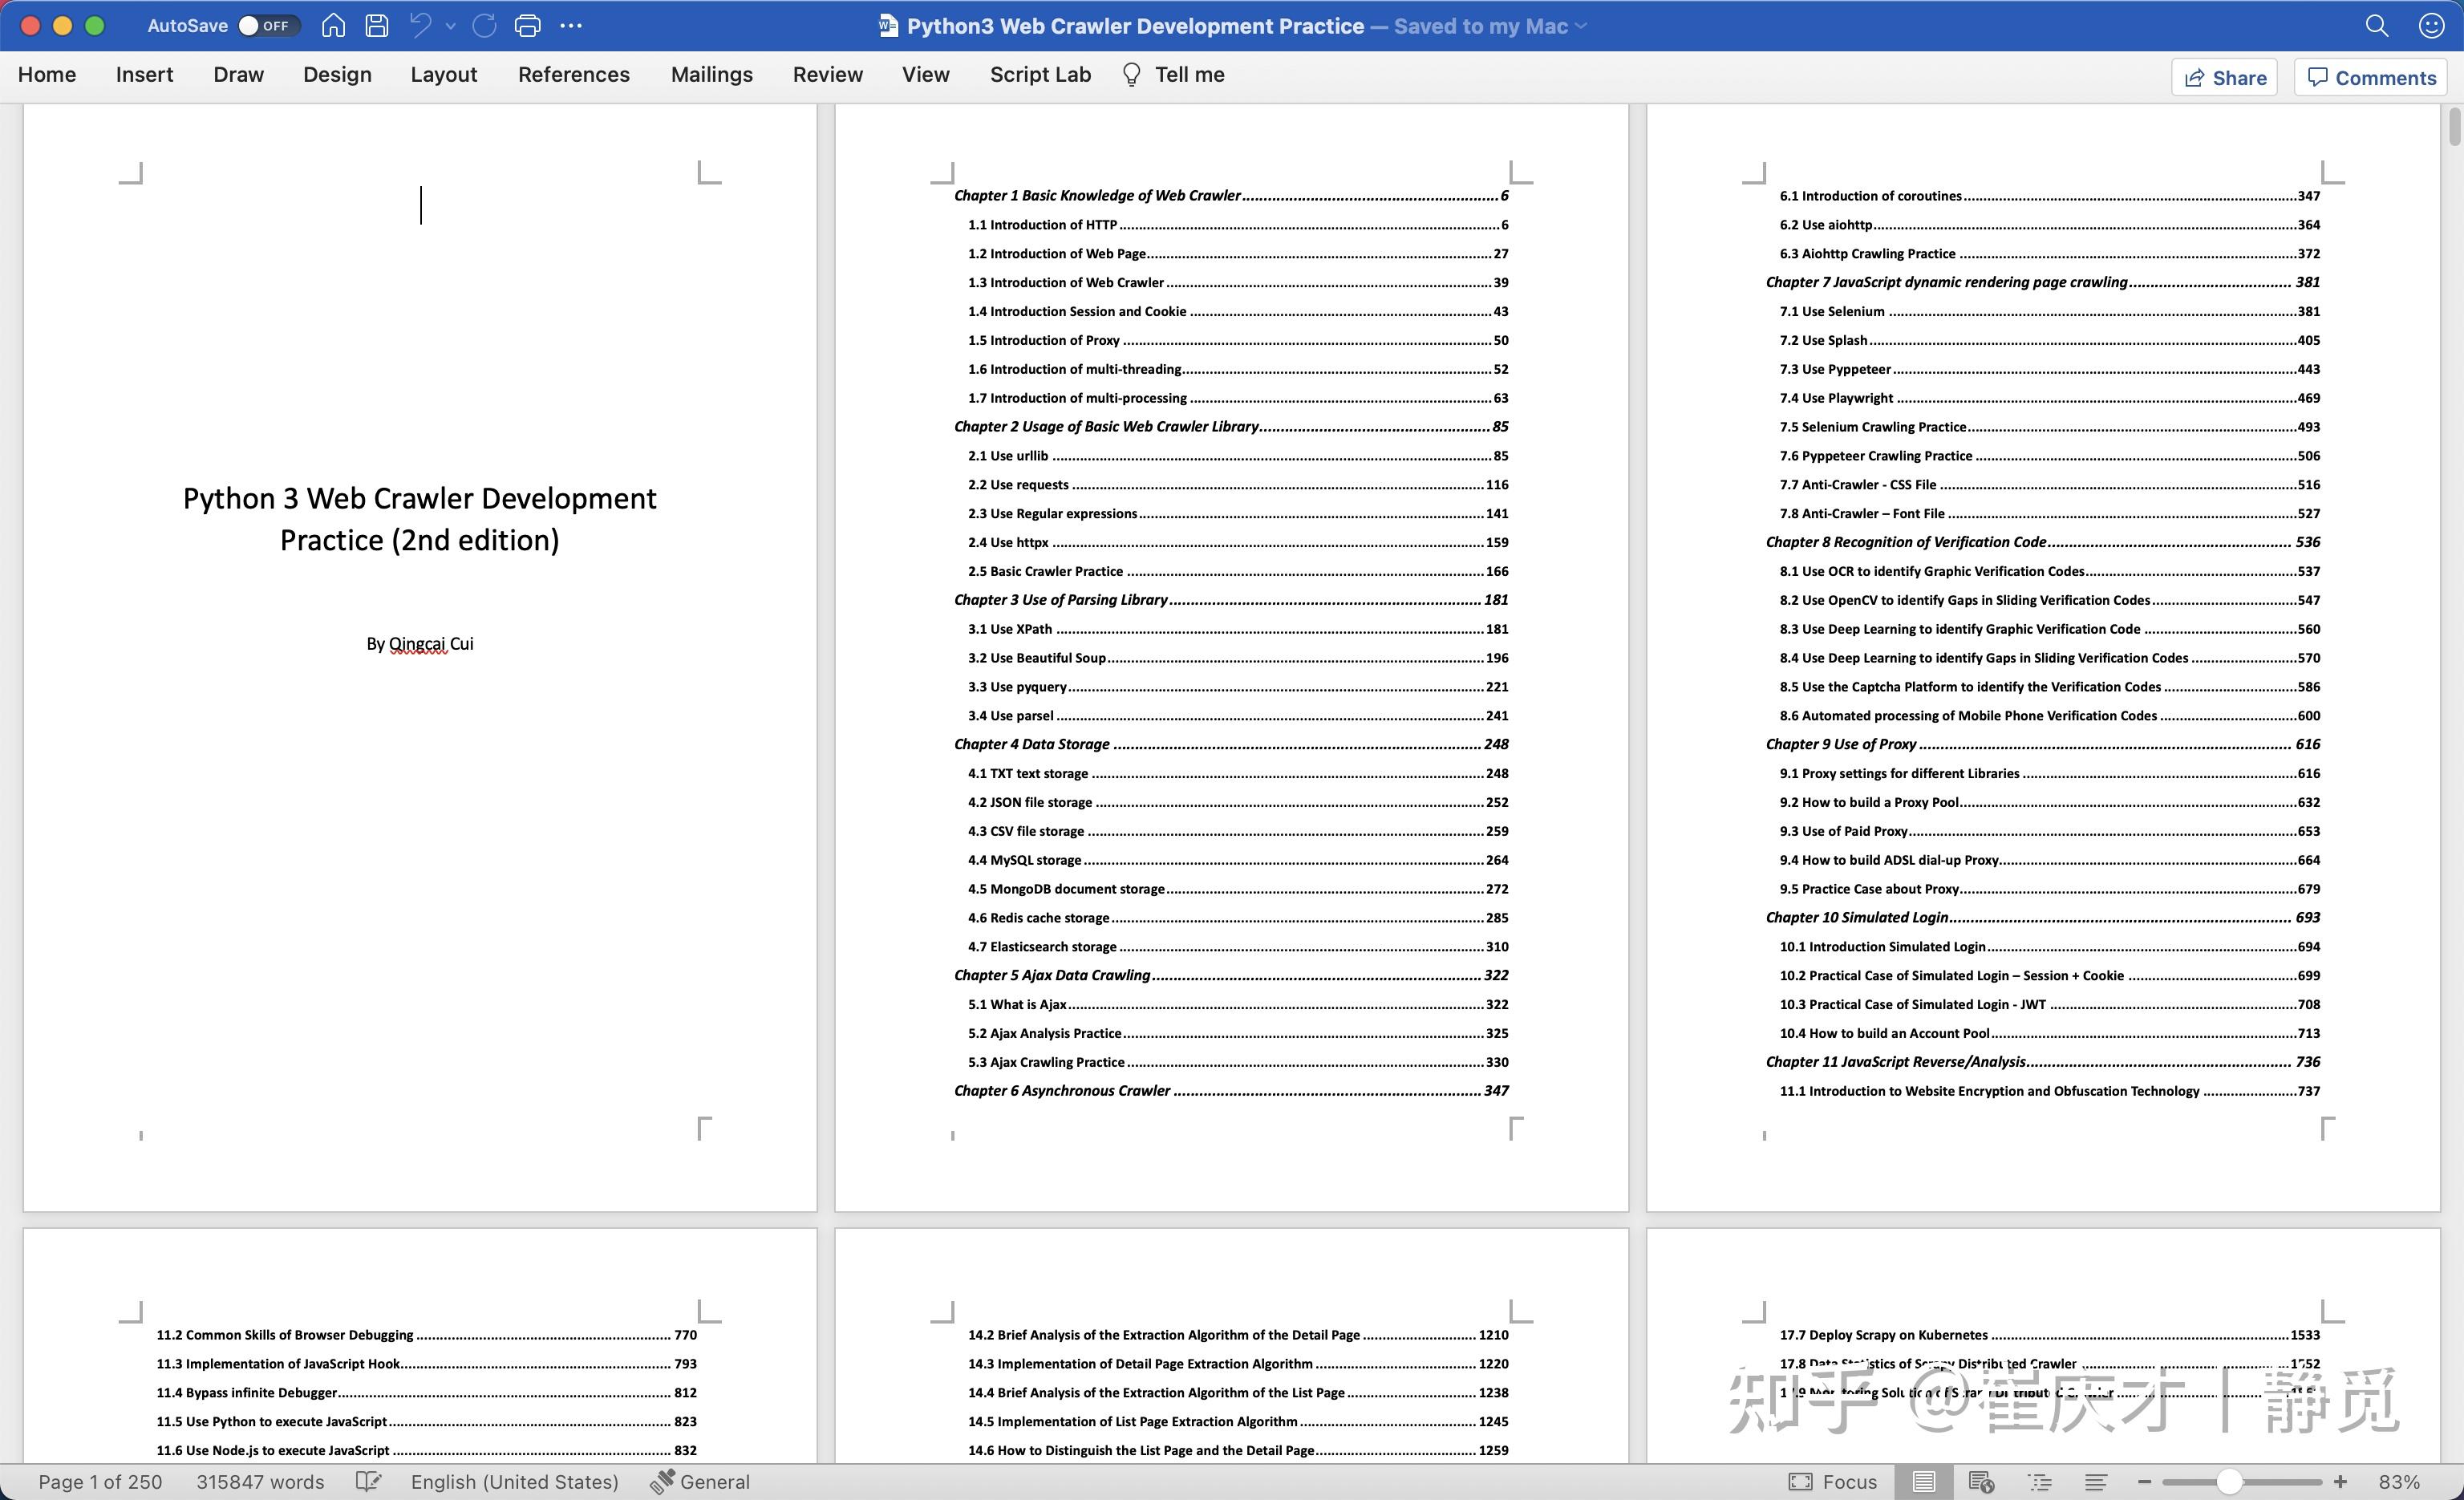Screen dimensions: 2464x1500
Task: Click the Redo arrow icon
Action: tap(484, 26)
